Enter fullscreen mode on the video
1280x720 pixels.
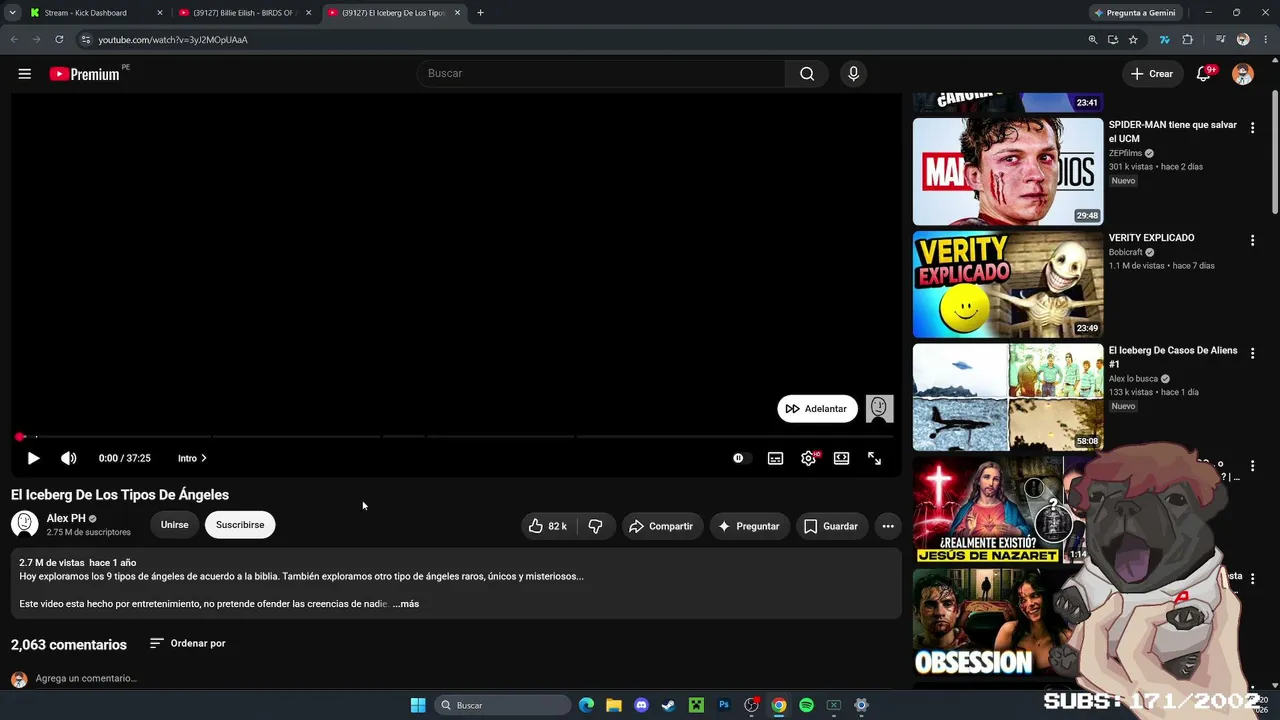874,458
